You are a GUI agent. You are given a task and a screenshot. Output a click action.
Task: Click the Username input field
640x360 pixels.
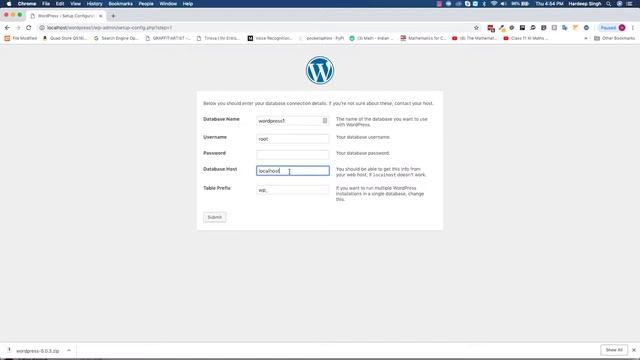[293, 139]
